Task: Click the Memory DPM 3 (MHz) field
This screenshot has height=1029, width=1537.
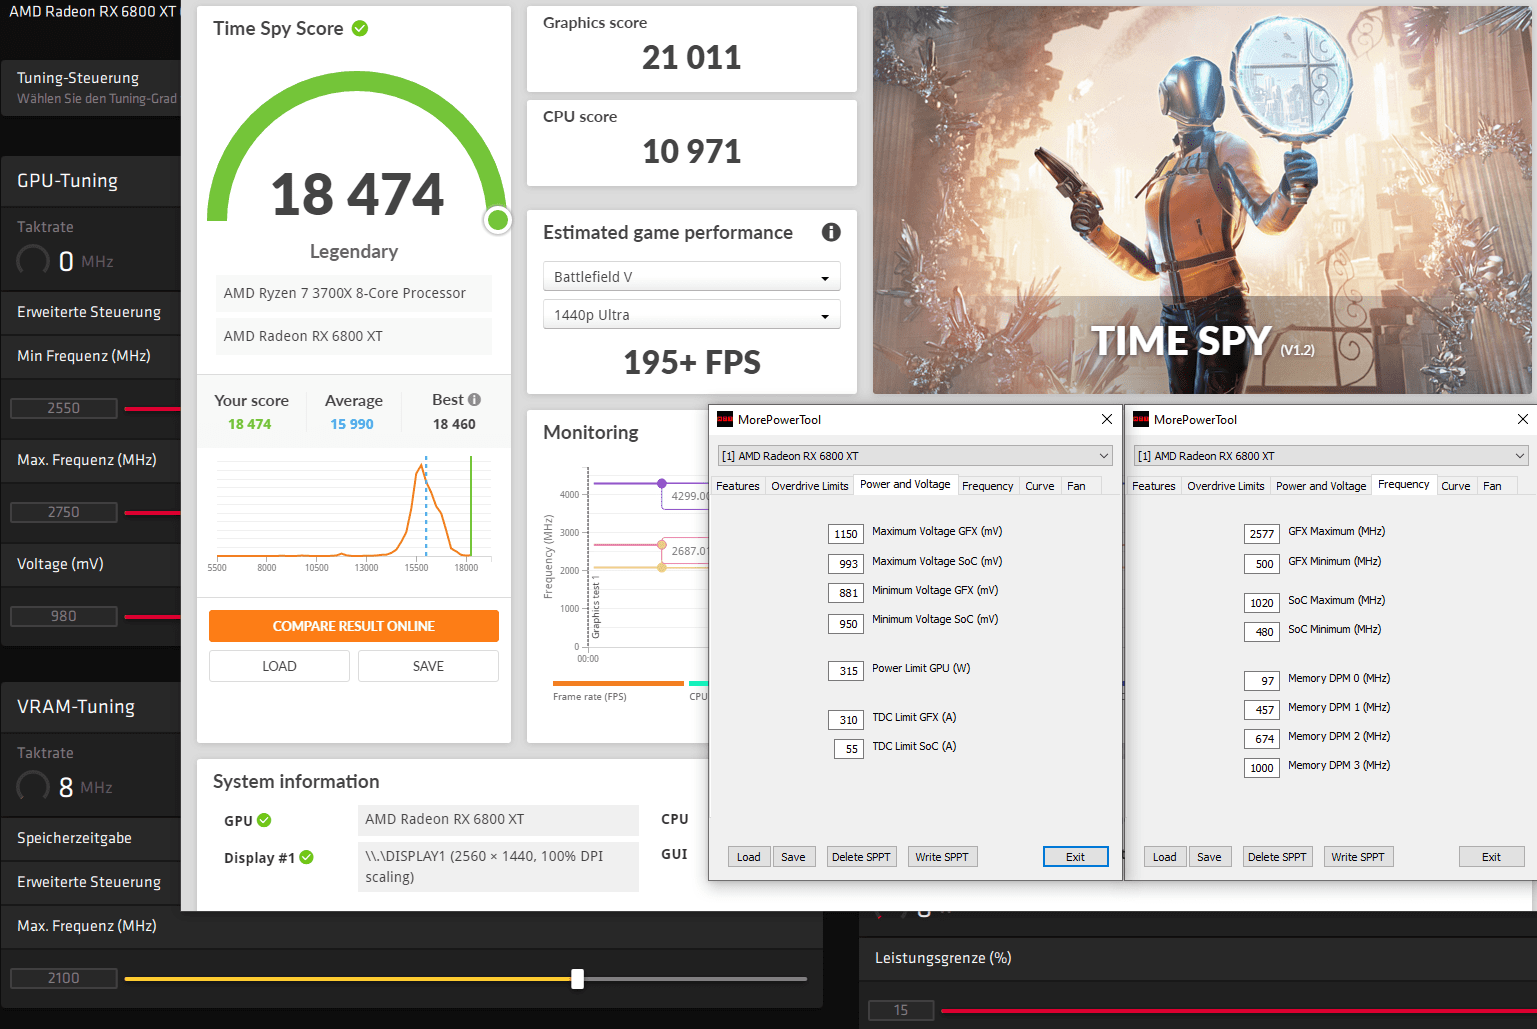Action: pos(1262,768)
